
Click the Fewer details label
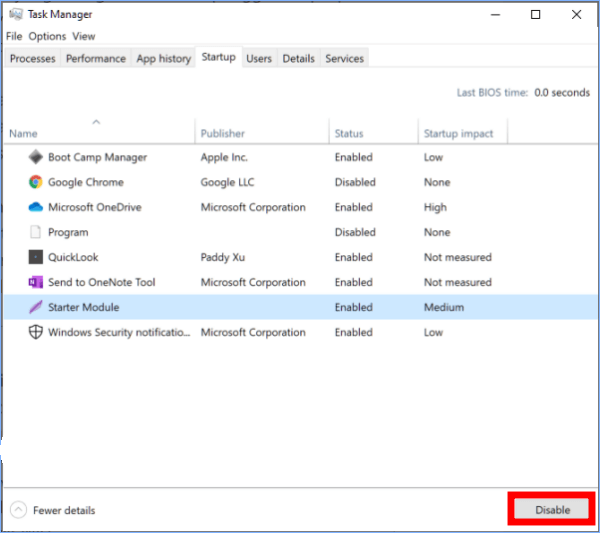tap(64, 510)
